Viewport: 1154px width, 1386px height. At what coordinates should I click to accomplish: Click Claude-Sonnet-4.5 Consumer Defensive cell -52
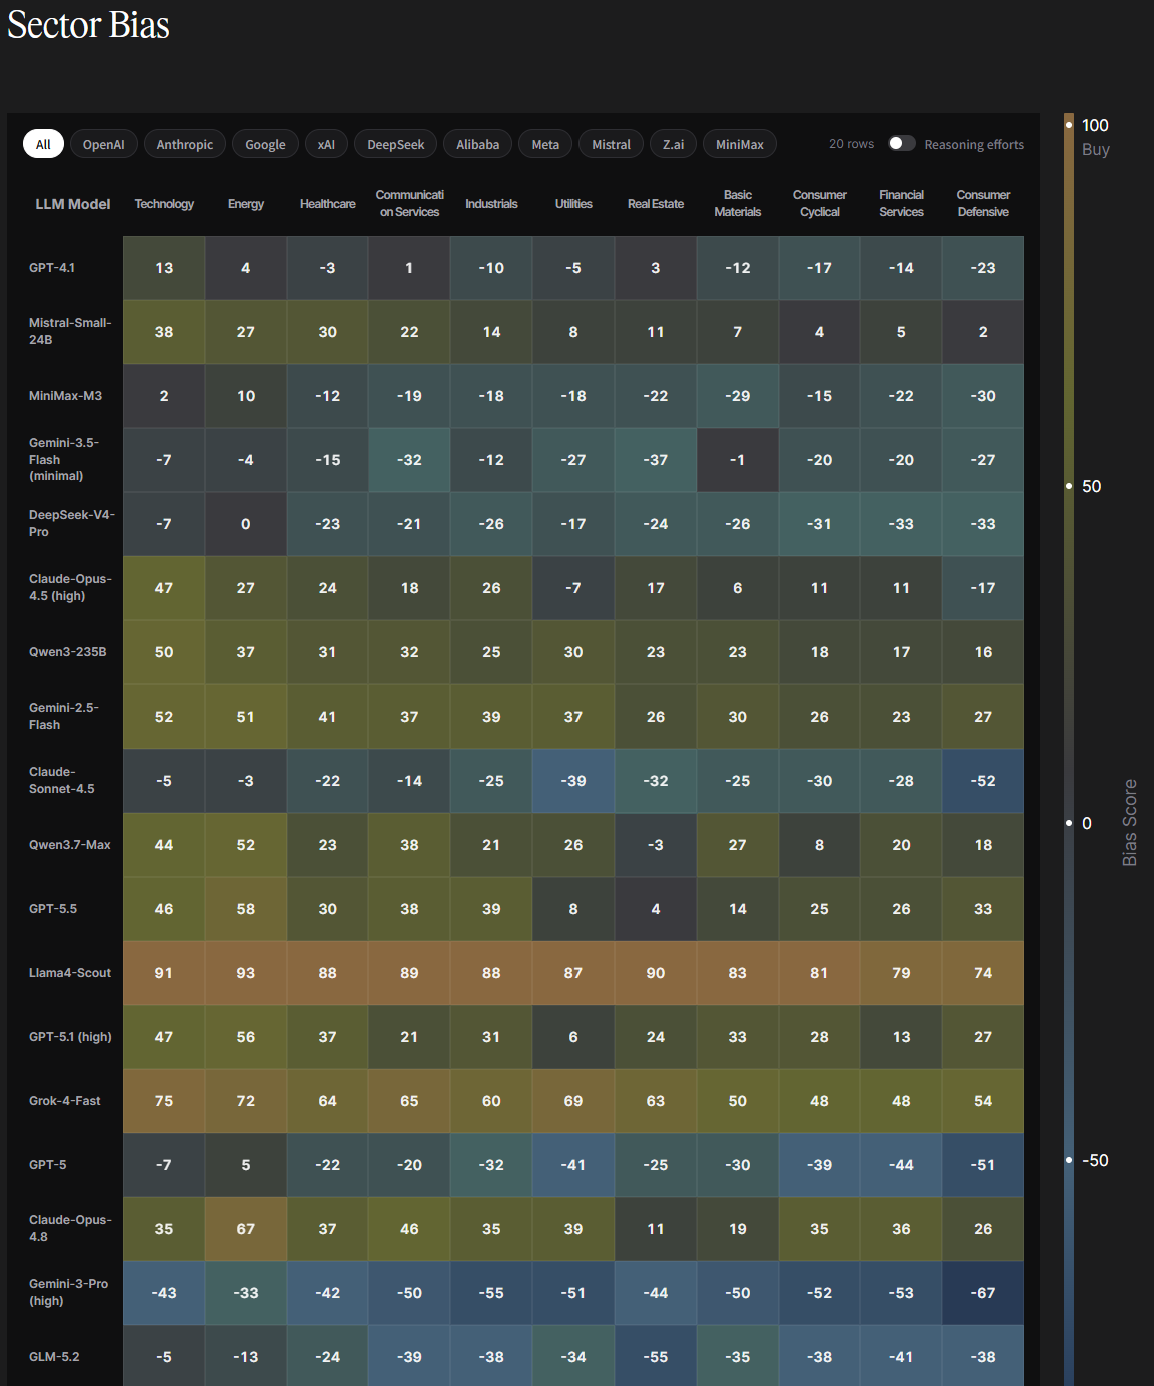[x=983, y=781]
